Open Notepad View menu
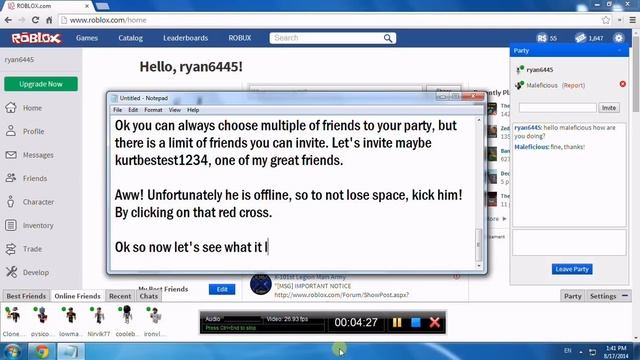The image size is (640, 360). [x=175, y=110]
